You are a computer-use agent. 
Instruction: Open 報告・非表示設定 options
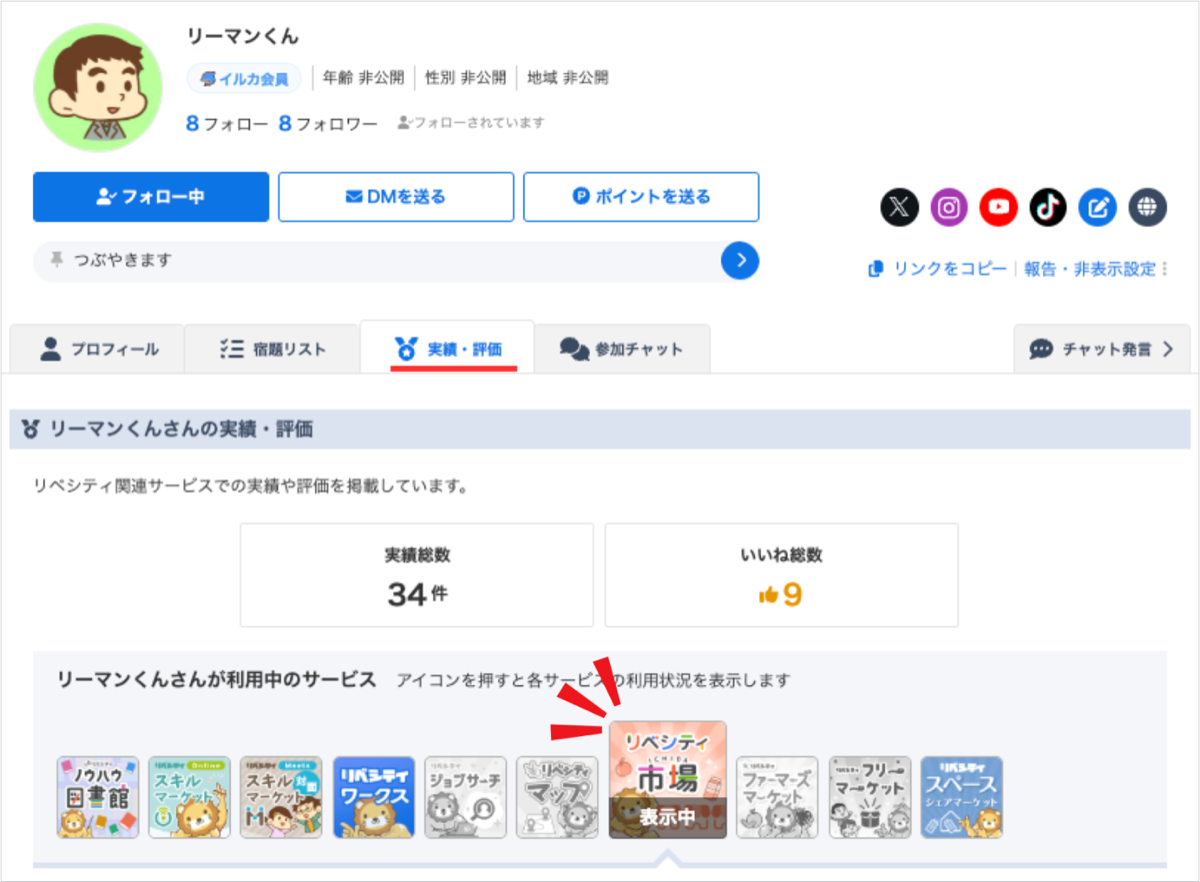(1096, 269)
